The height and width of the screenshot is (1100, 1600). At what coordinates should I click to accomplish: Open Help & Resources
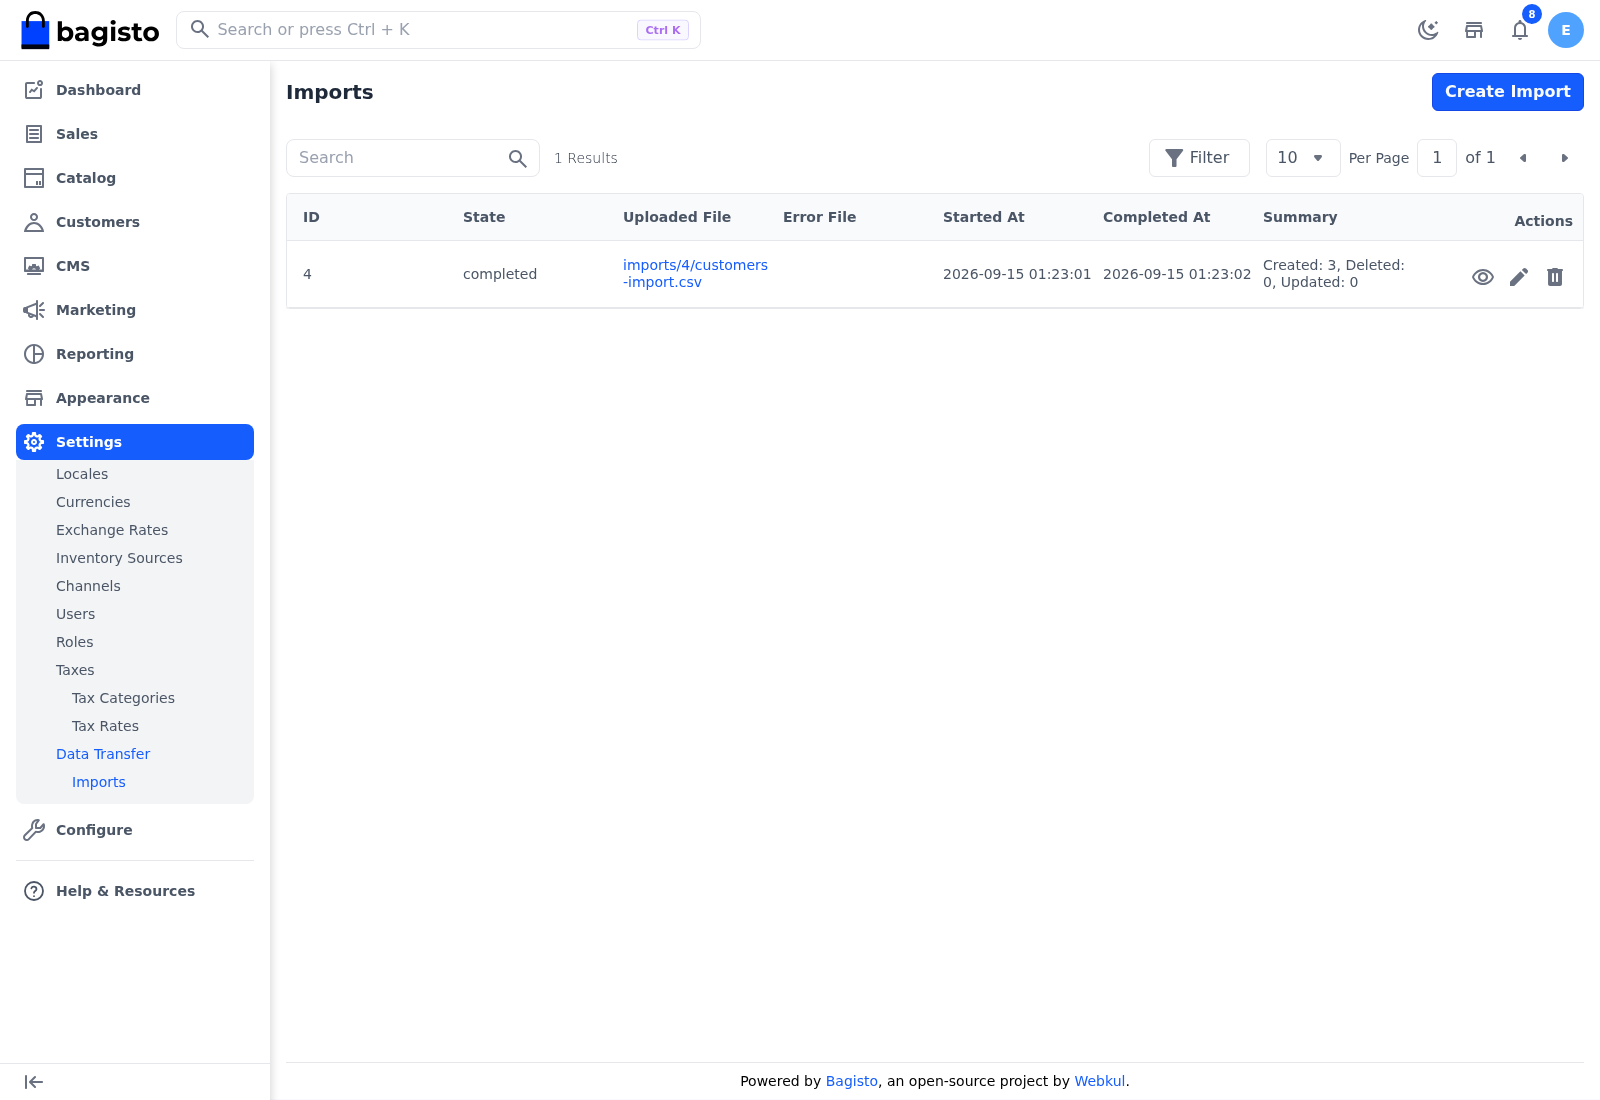pos(135,891)
